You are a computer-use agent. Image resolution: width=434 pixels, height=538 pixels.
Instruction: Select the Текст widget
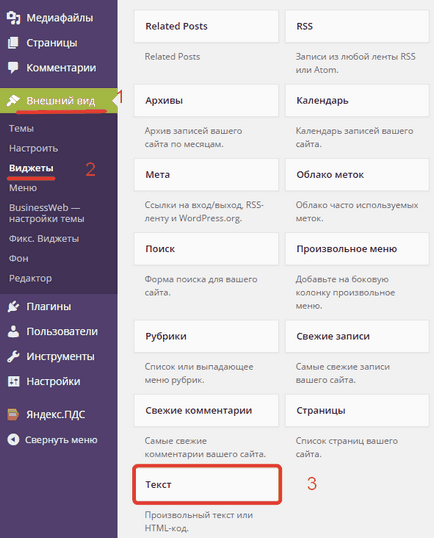(x=207, y=484)
